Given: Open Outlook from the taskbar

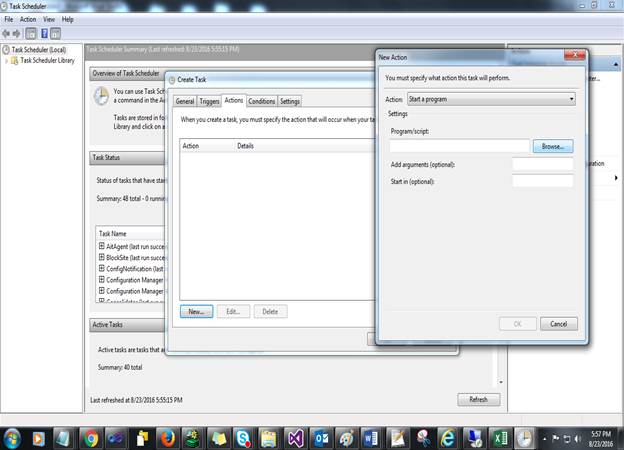Looking at the screenshot, I should (321, 439).
